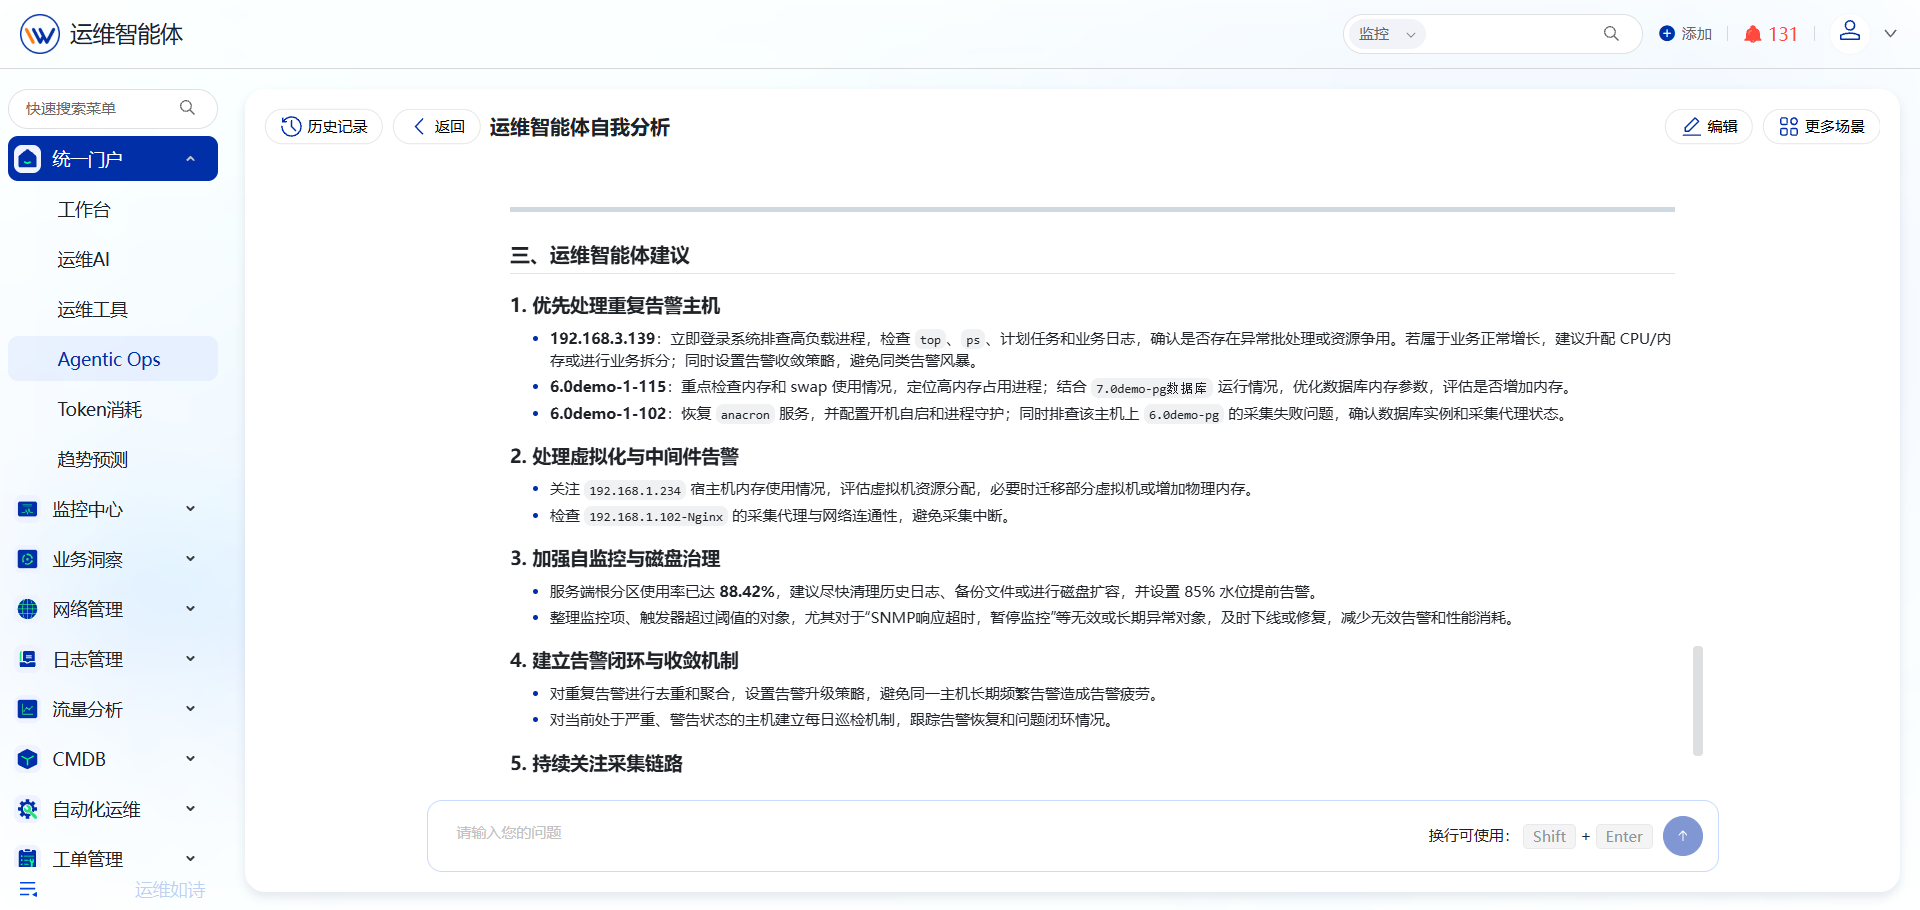Collapse sidebar with bottom menu icon
The width and height of the screenshot is (1920, 910).
(x=28, y=889)
